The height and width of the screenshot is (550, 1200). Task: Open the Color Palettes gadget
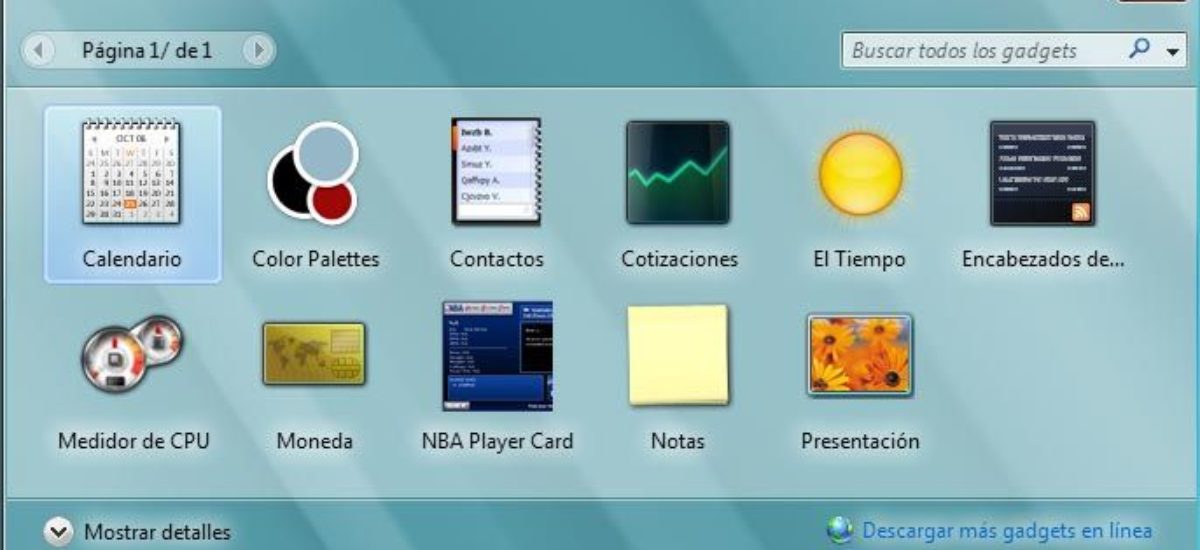[314, 174]
